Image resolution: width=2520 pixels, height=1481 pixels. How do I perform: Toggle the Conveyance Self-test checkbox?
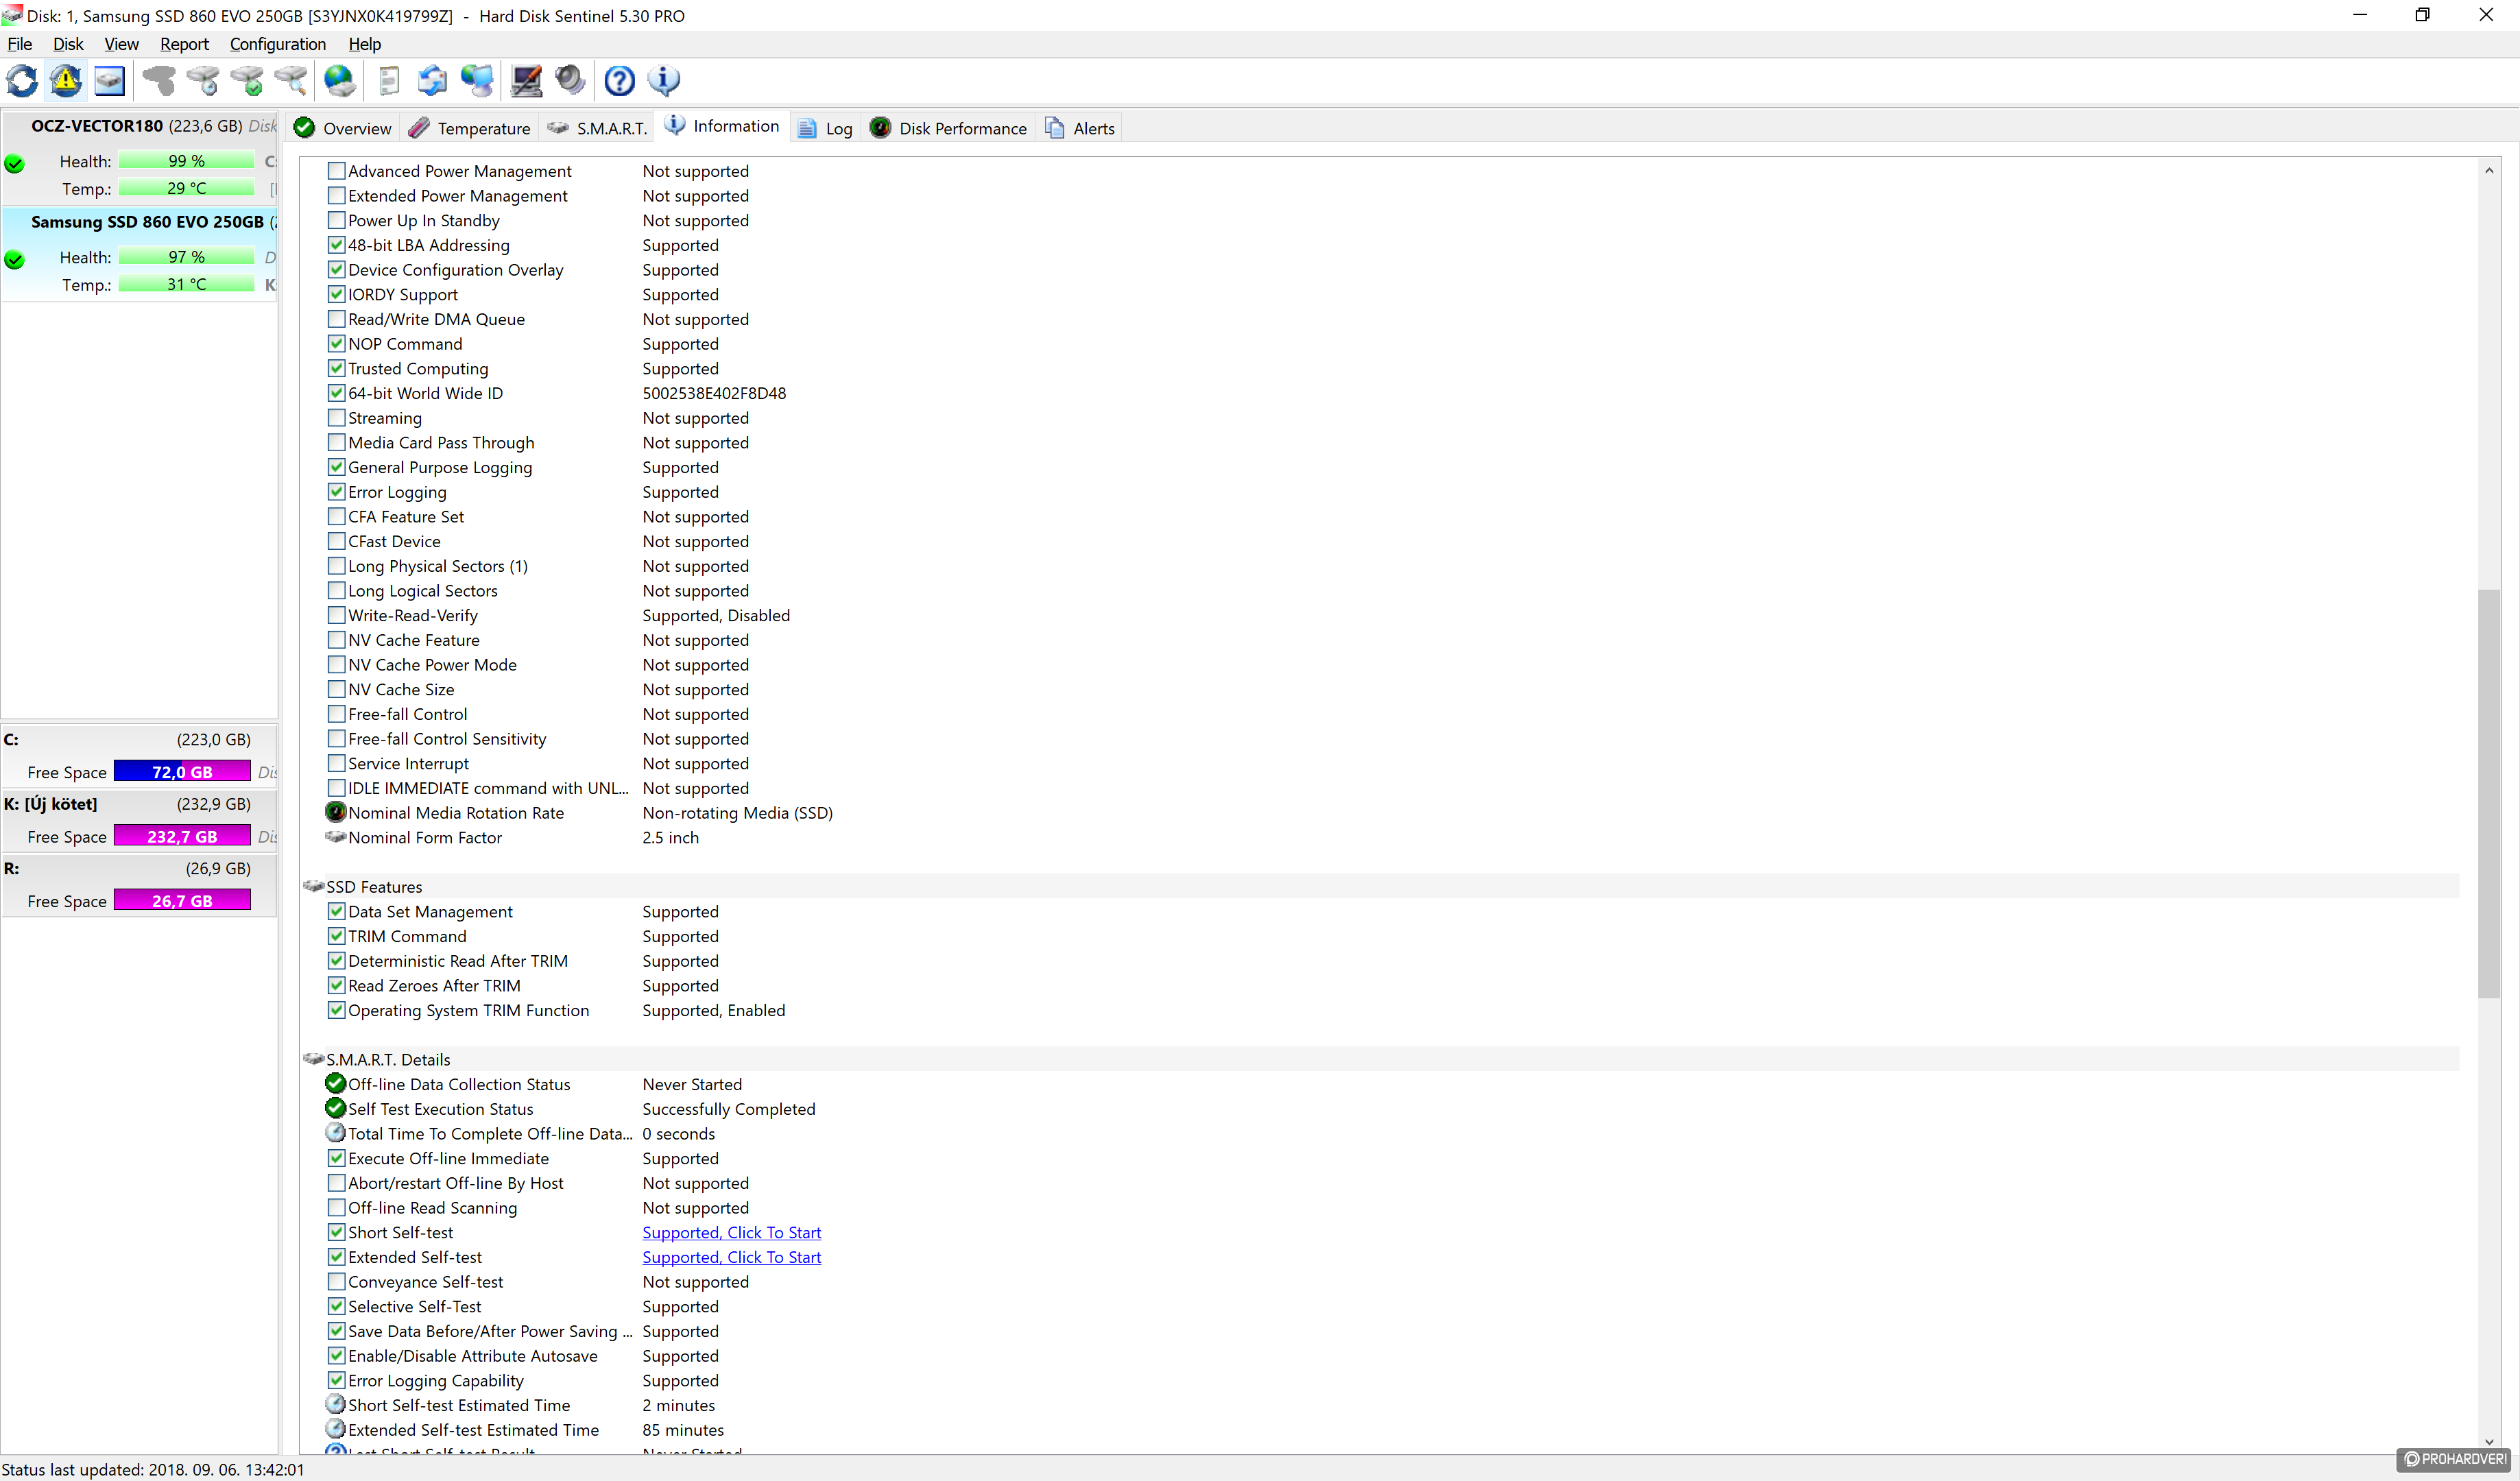point(337,1281)
